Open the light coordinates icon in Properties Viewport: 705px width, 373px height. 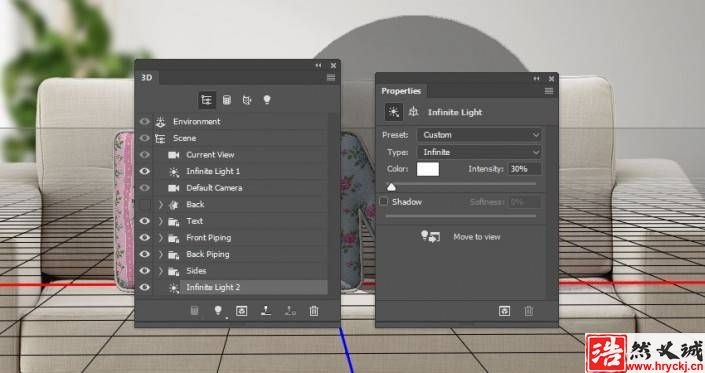414,112
